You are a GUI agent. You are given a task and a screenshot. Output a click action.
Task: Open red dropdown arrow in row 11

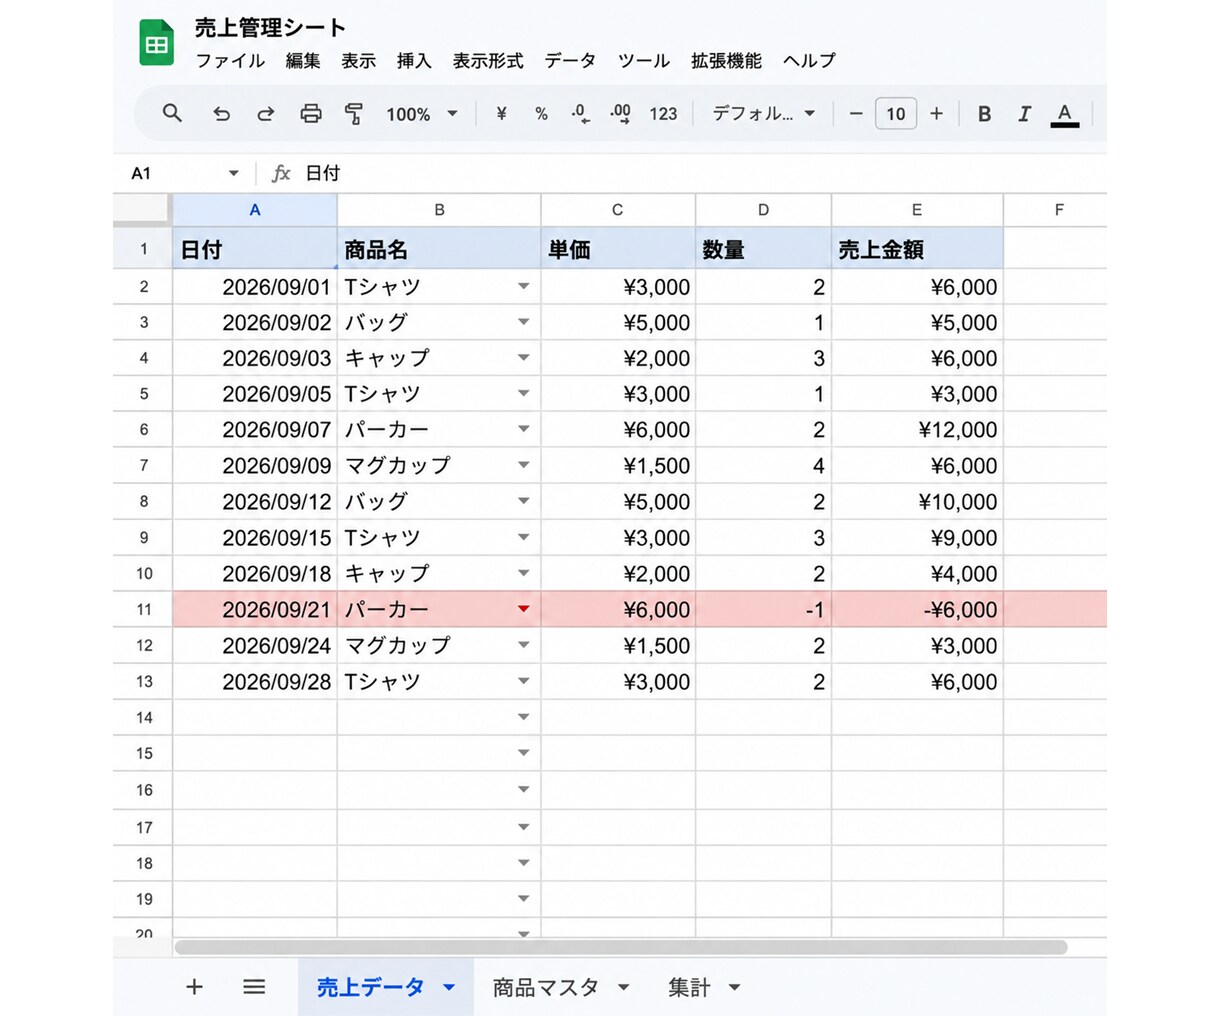tap(523, 609)
